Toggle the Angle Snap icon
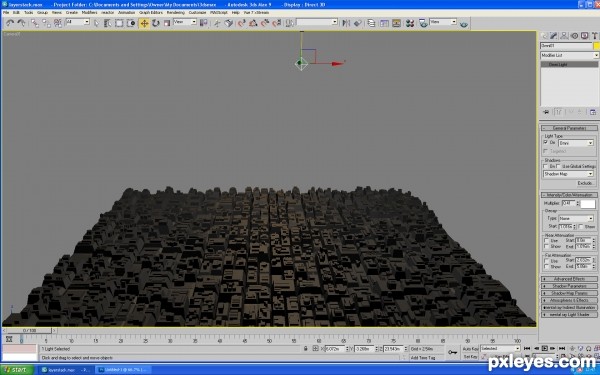This screenshot has height=375, width=600. (253, 23)
